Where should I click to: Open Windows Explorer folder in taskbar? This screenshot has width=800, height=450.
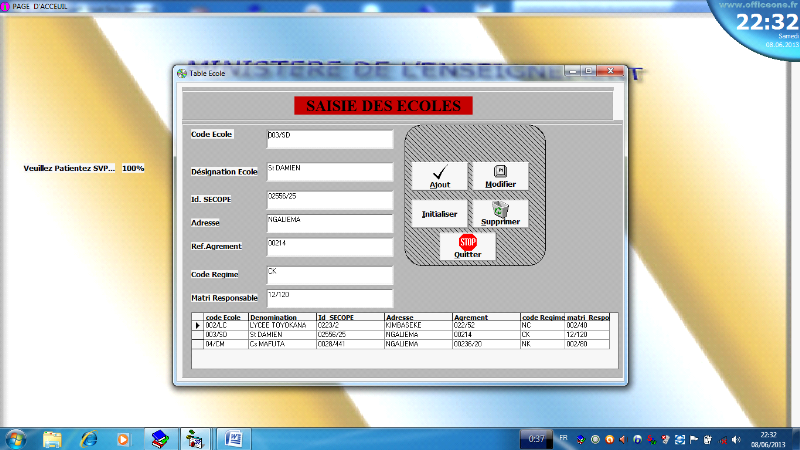click(x=52, y=438)
